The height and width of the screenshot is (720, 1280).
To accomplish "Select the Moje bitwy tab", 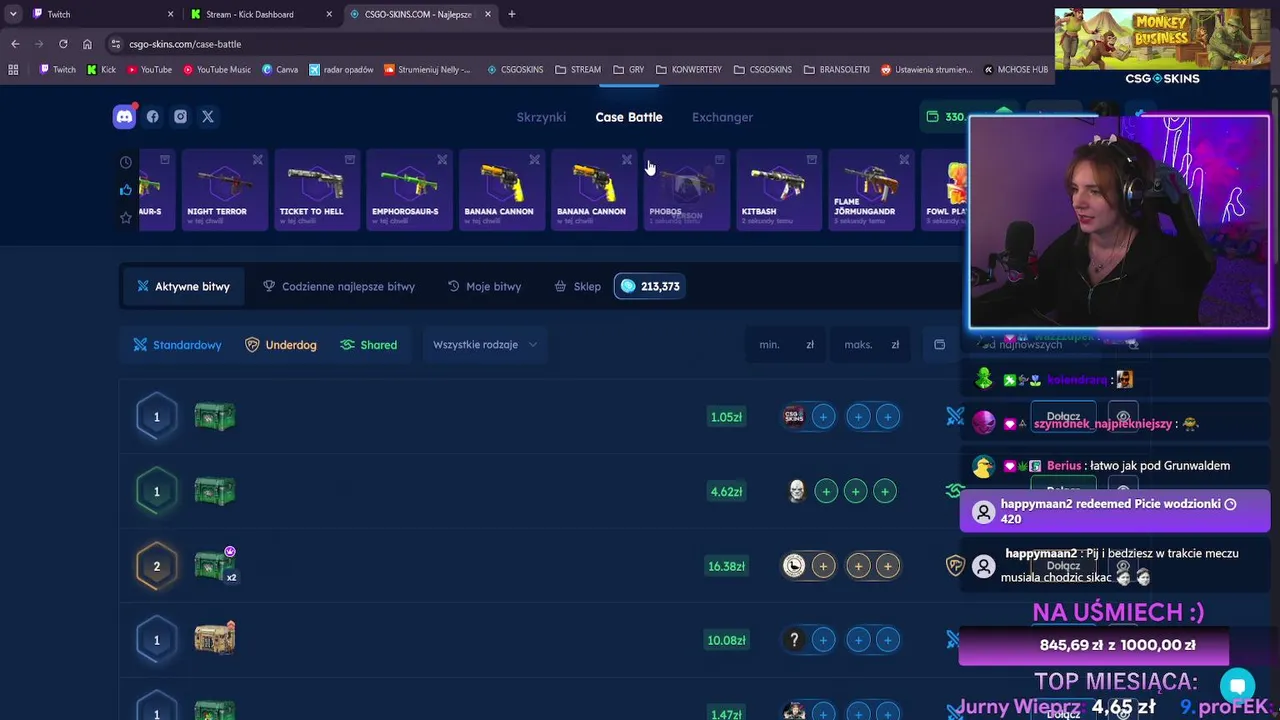I will pos(484,286).
